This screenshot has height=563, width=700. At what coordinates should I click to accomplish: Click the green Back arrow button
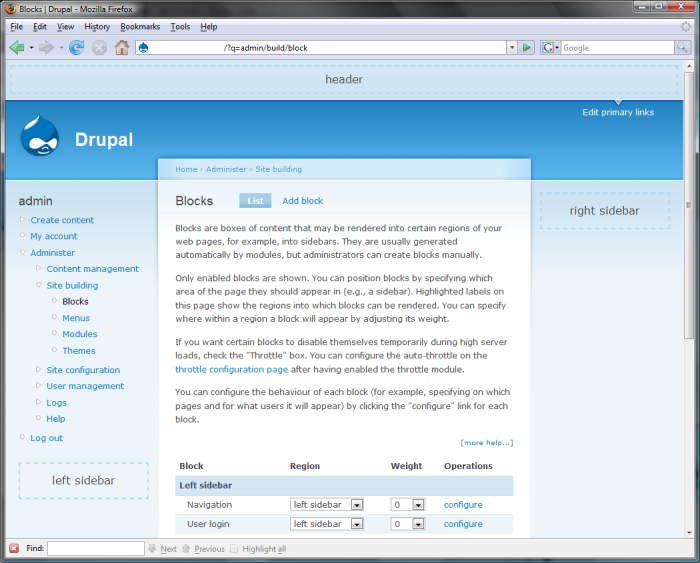[x=17, y=47]
